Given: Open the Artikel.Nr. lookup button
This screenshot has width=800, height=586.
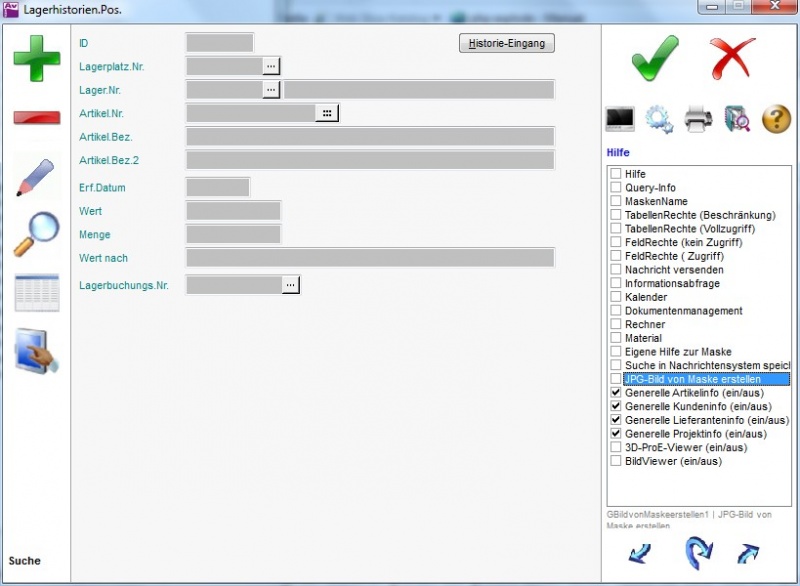Looking at the screenshot, I should click(327, 114).
